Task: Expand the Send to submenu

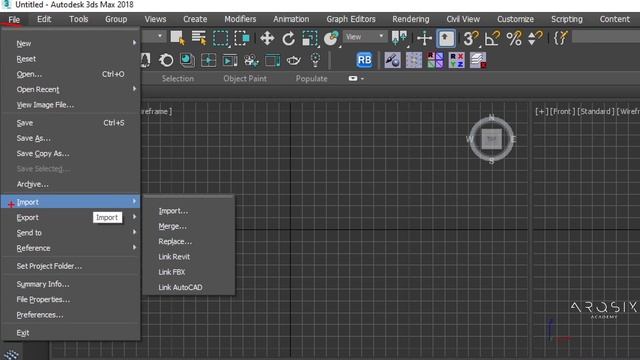Action: pos(134,232)
